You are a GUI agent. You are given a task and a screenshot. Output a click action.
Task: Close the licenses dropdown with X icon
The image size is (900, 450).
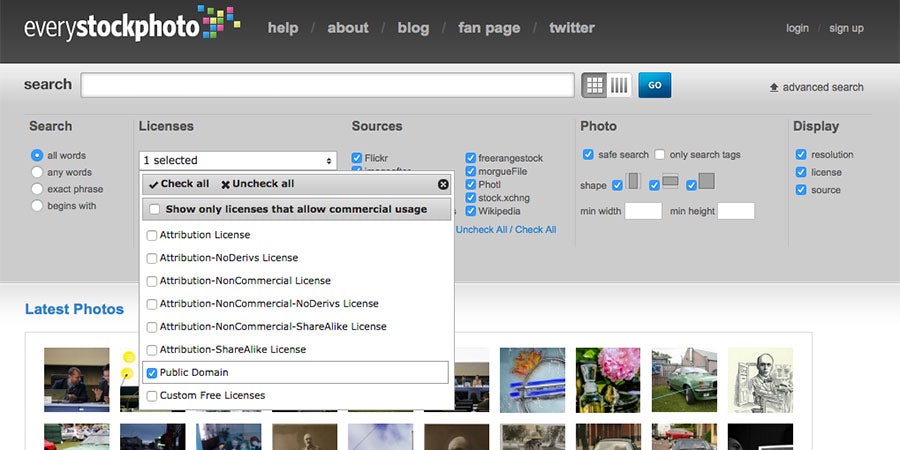443,184
